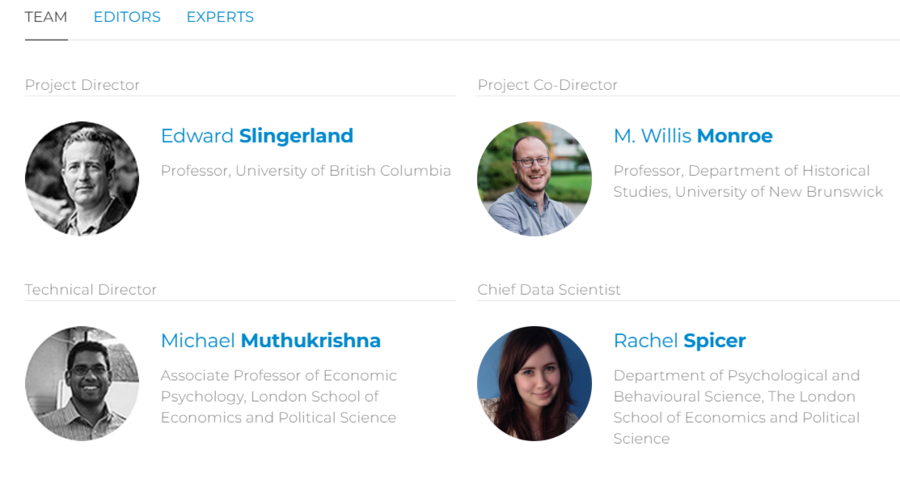Click the Project Co-Director section heading
900x484 pixels.
point(547,85)
